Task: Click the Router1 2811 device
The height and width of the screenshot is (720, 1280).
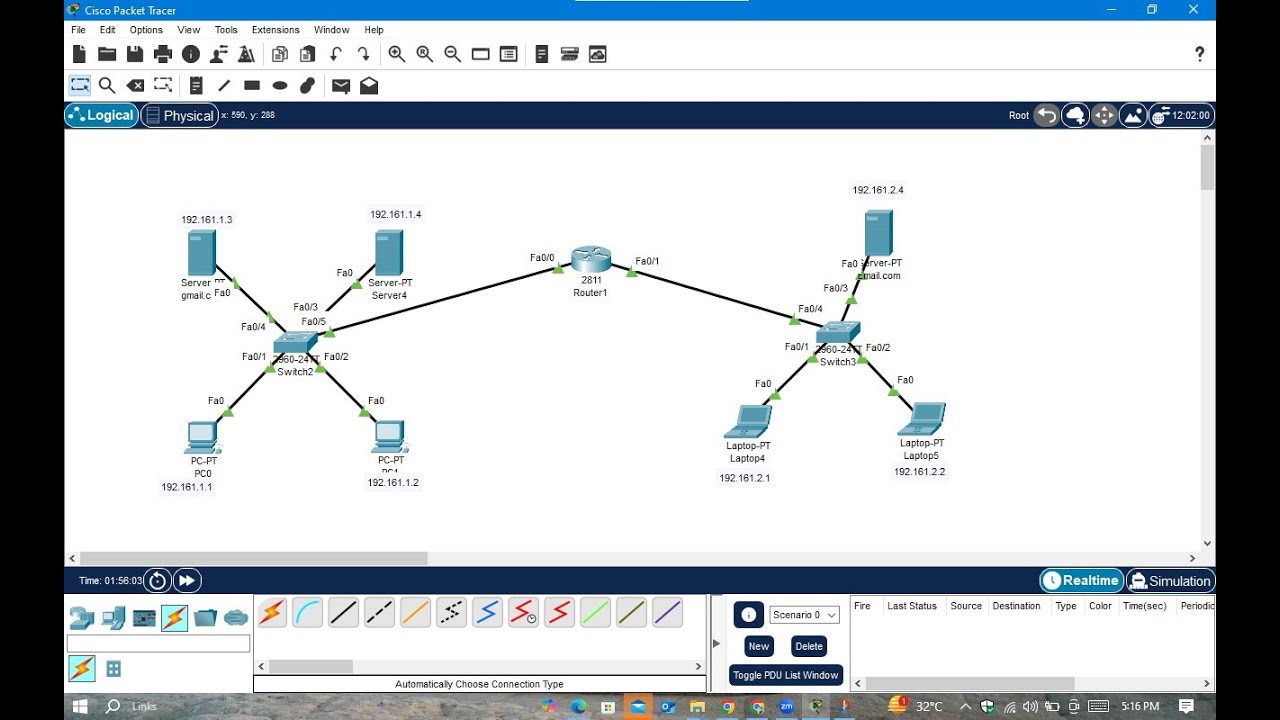Action: [590, 261]
